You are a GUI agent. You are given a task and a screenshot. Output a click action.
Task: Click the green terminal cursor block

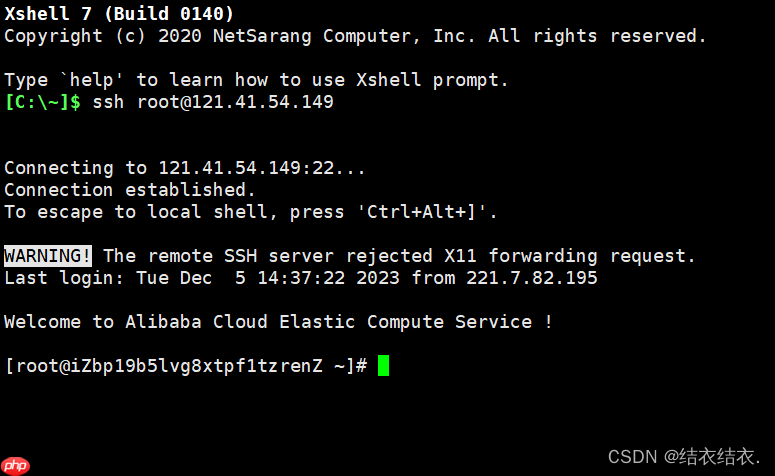coord(384,366)
